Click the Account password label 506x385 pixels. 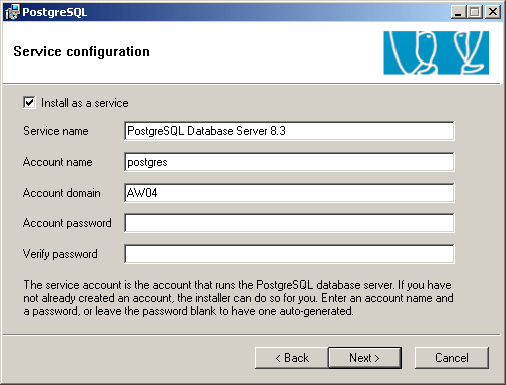click(67, 223)
